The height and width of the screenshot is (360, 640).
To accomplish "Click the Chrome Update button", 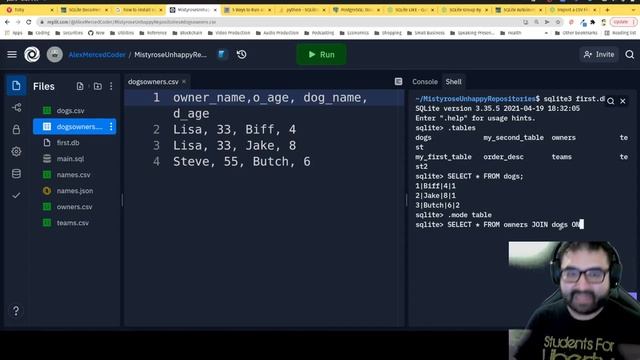I will coord(621,22).
